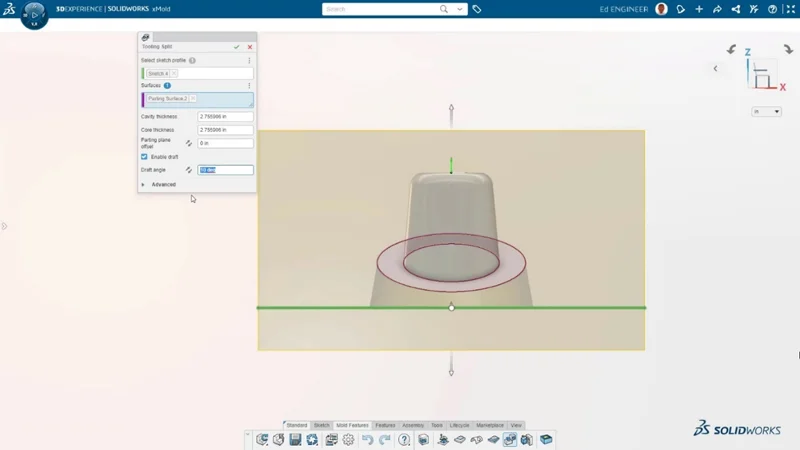Click the tag icon beside search
The image size is (800, 450).
tap(477, 9)
